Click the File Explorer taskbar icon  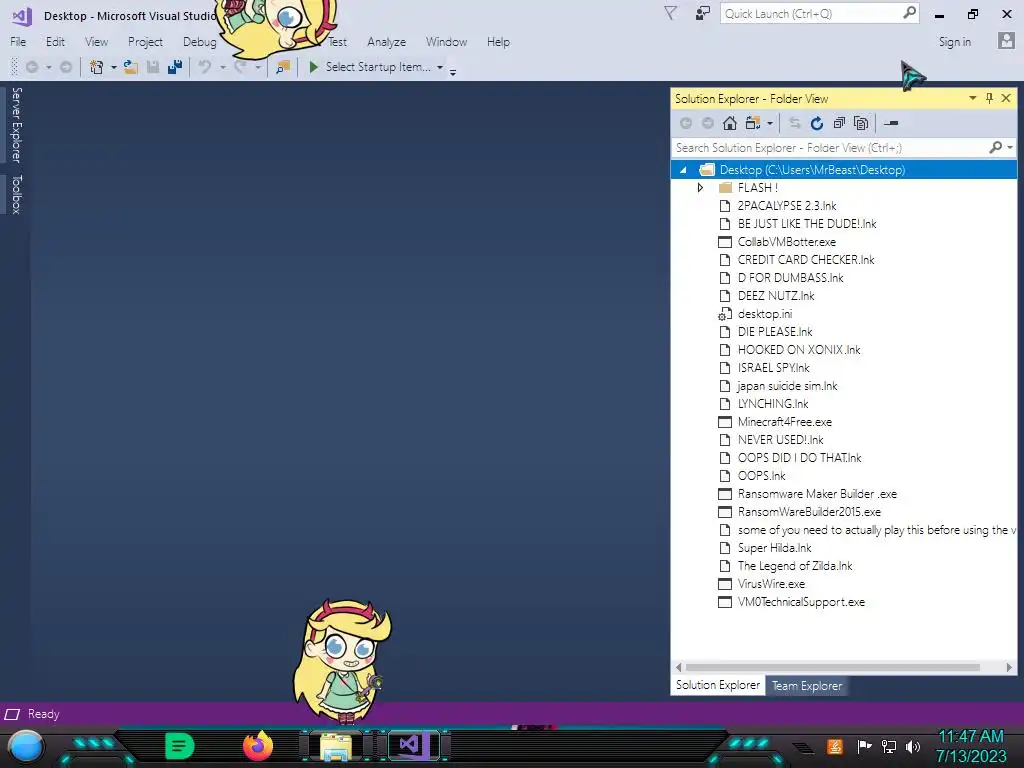coord(336,746)
